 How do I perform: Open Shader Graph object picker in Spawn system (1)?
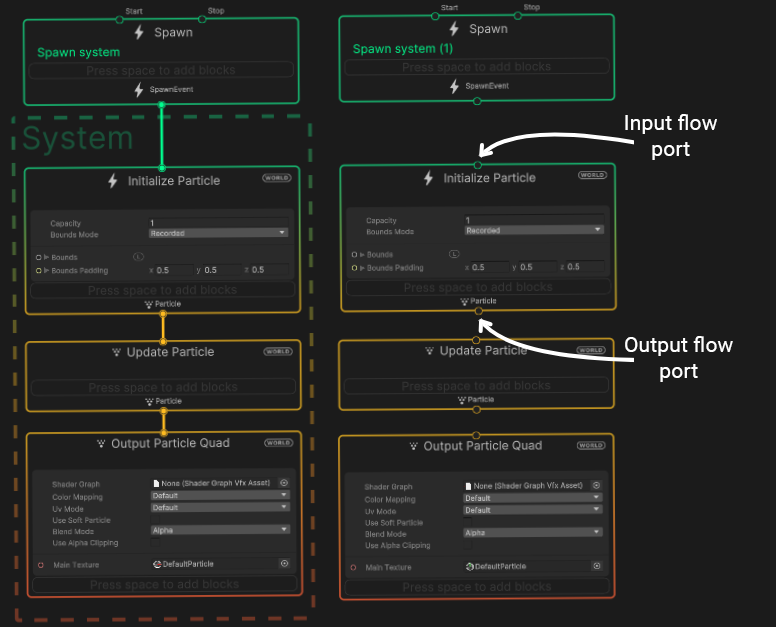(596, 485)
